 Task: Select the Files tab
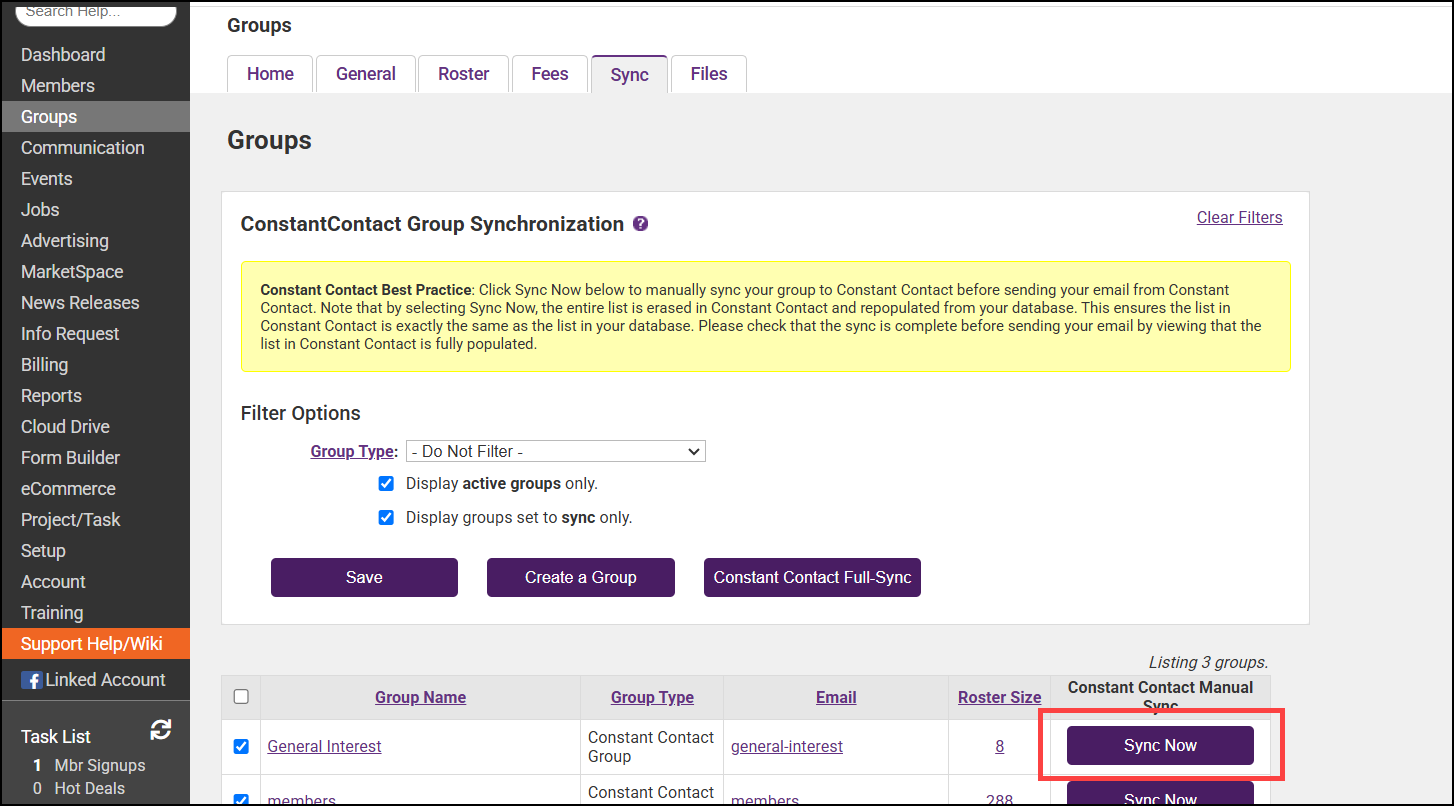tap(709, 74)
